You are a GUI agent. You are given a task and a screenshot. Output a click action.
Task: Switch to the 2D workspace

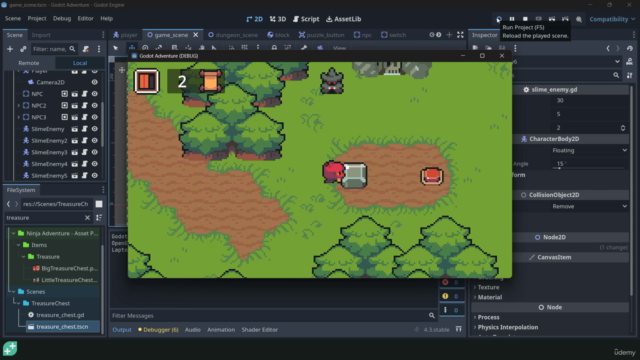[x=254, y=19]
